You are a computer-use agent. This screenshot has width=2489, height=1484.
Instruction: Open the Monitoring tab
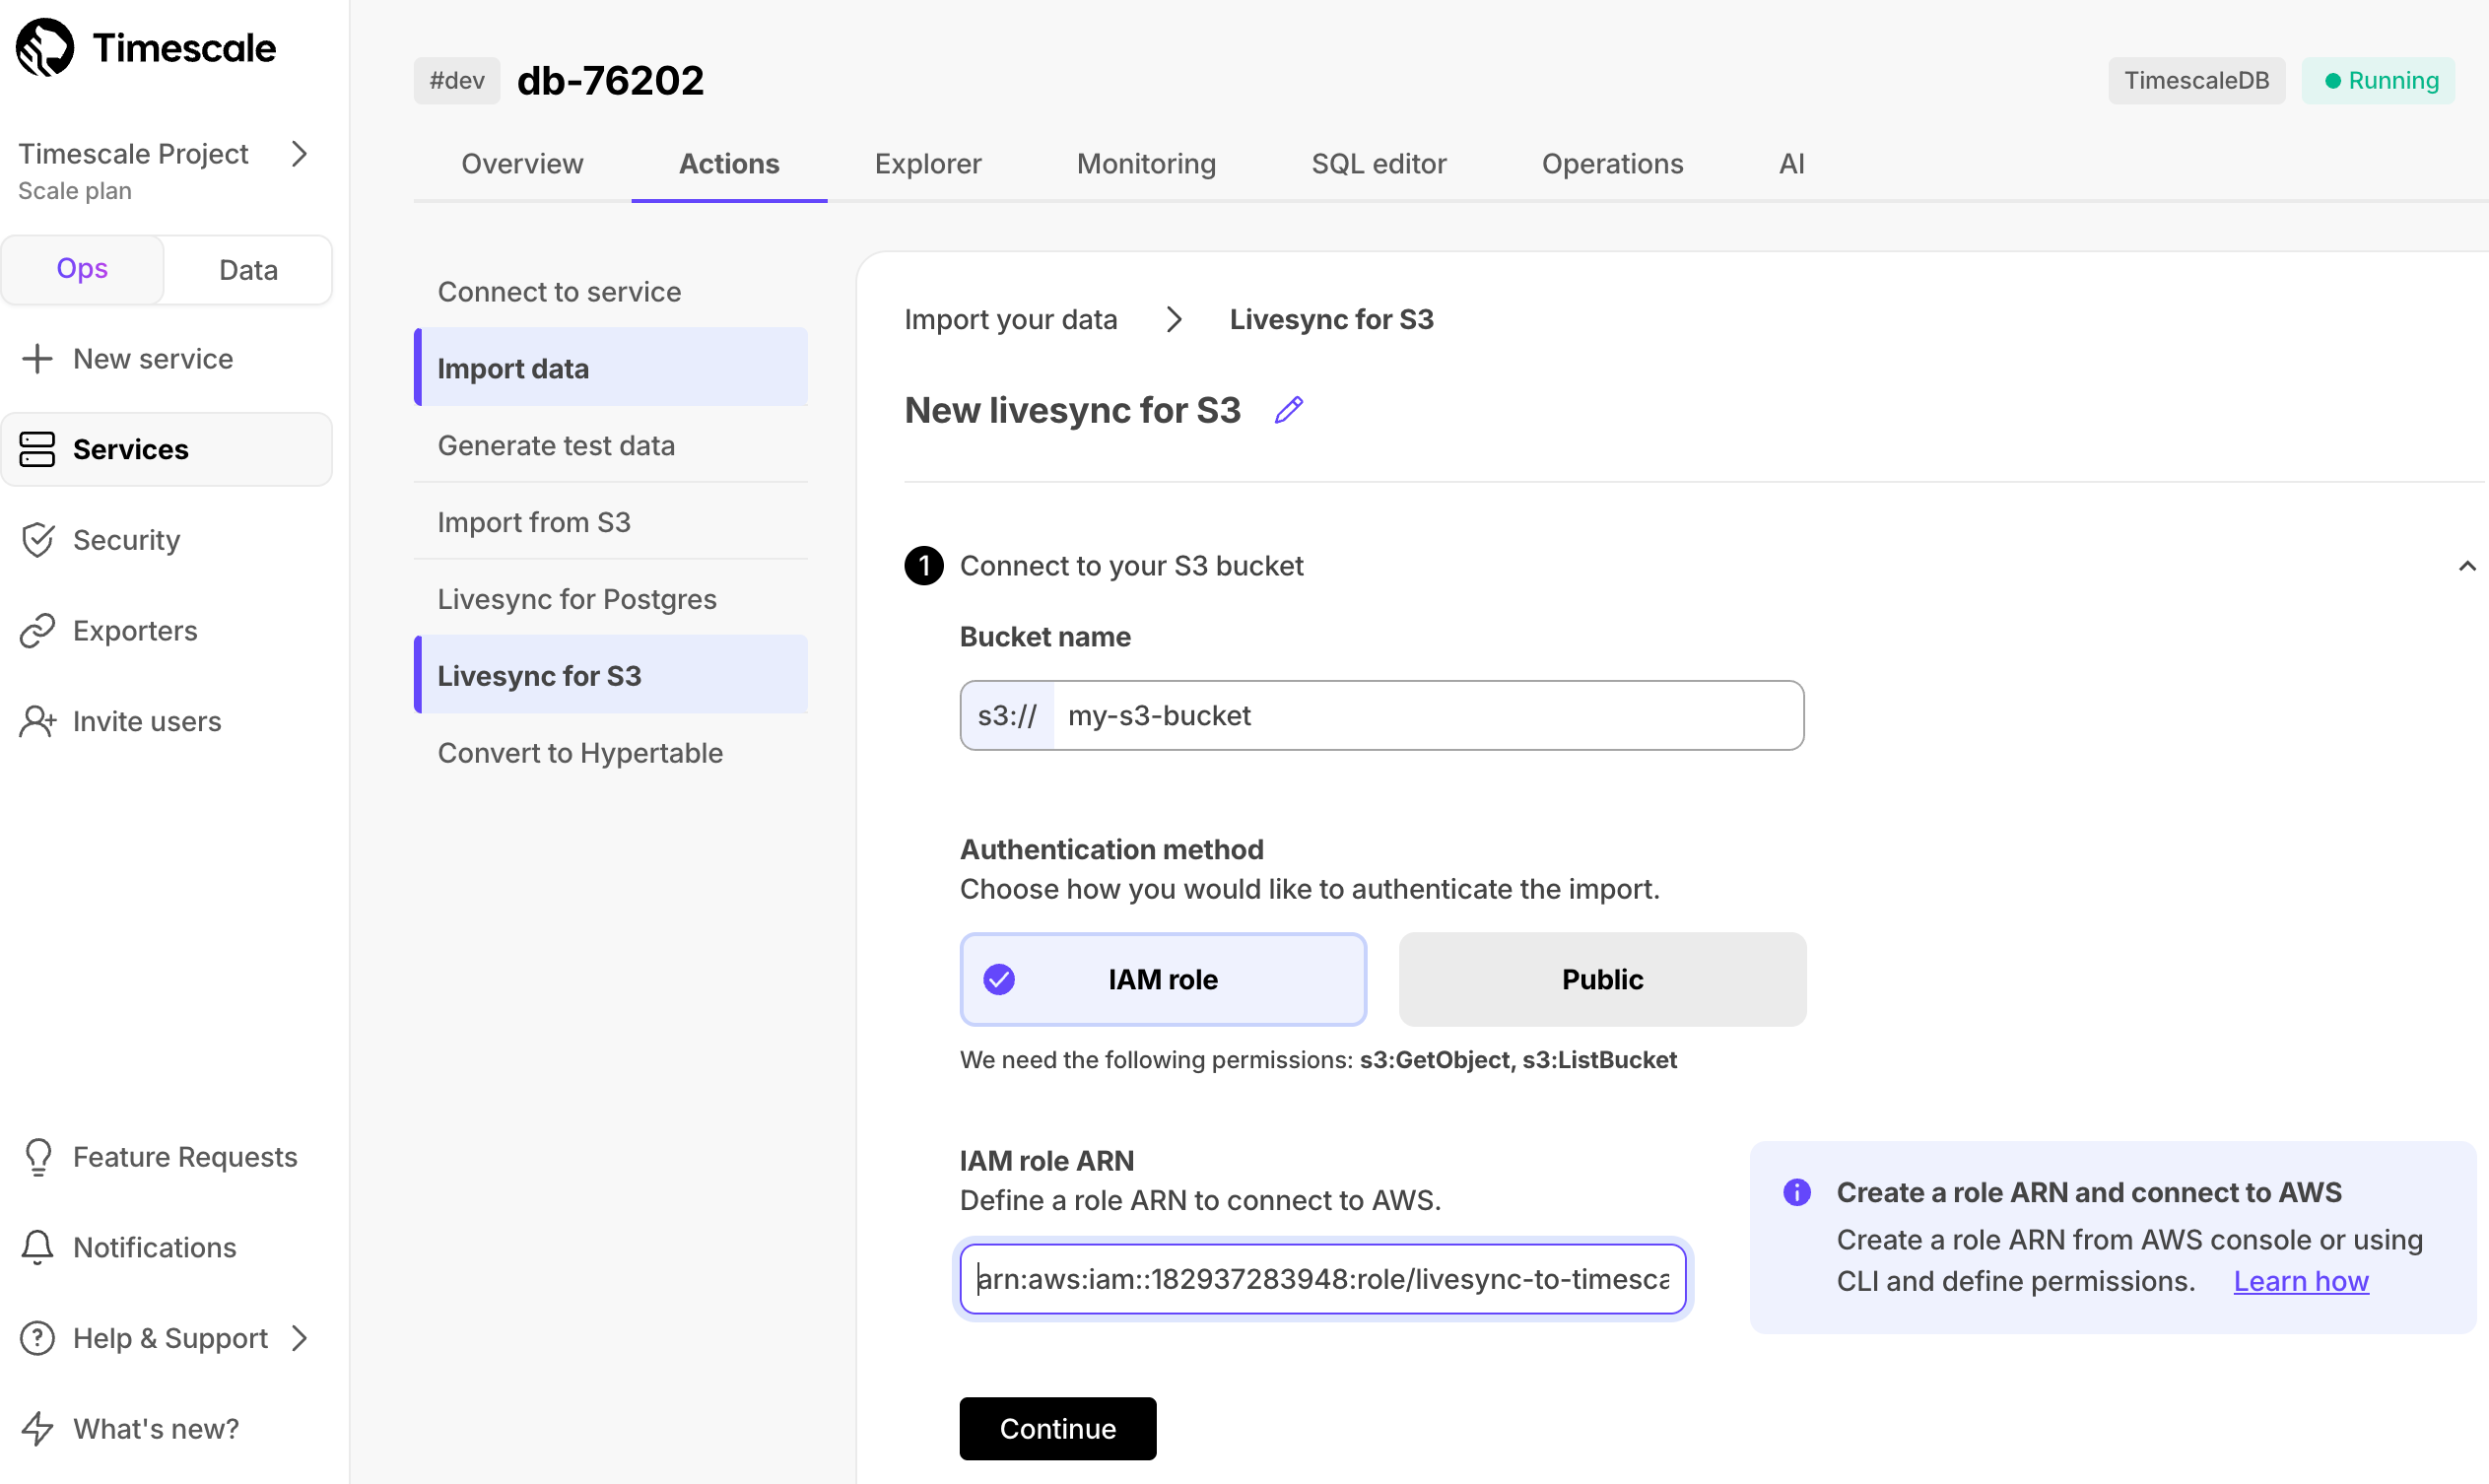click(x=1146, y=164)
